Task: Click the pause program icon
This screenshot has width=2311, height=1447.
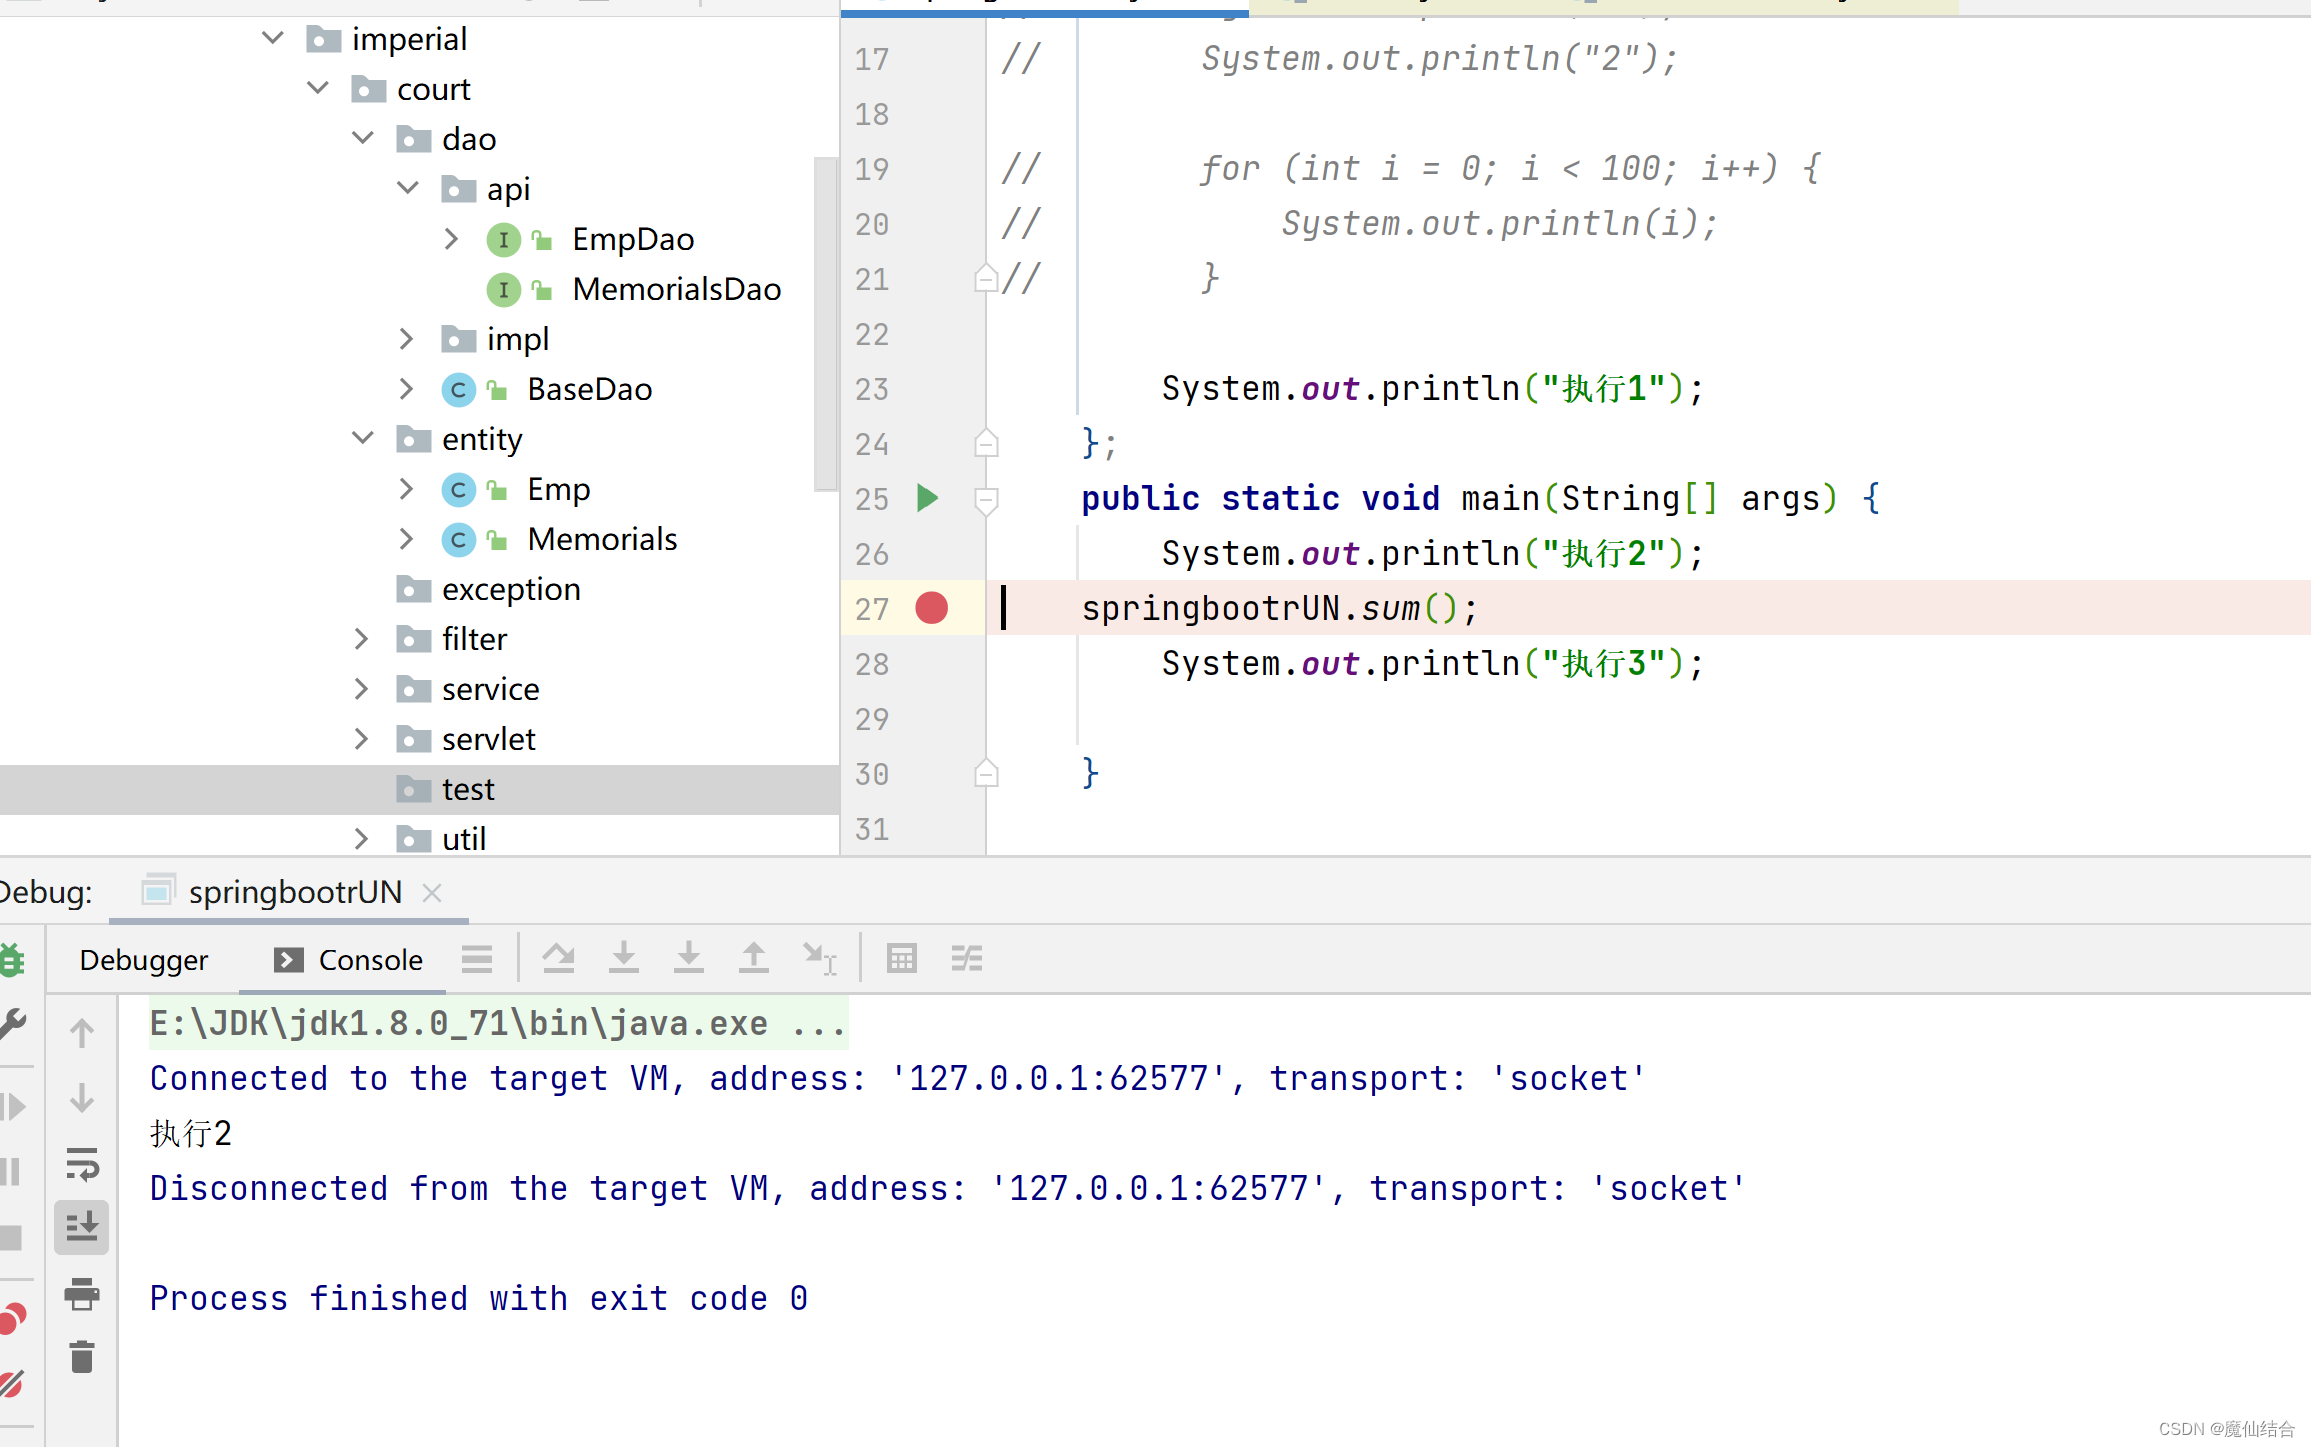Action: click(x=10, y=1171)
